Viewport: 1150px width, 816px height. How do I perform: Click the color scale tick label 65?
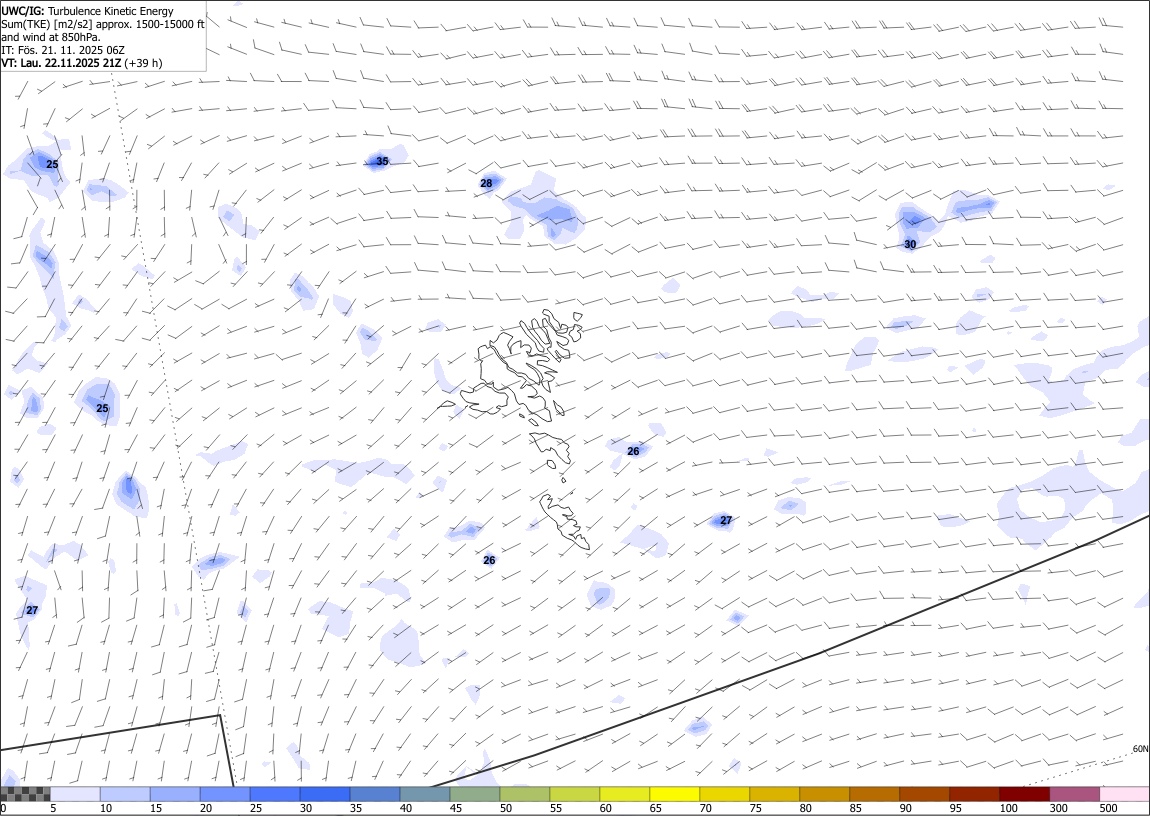[x=656, y=808]
